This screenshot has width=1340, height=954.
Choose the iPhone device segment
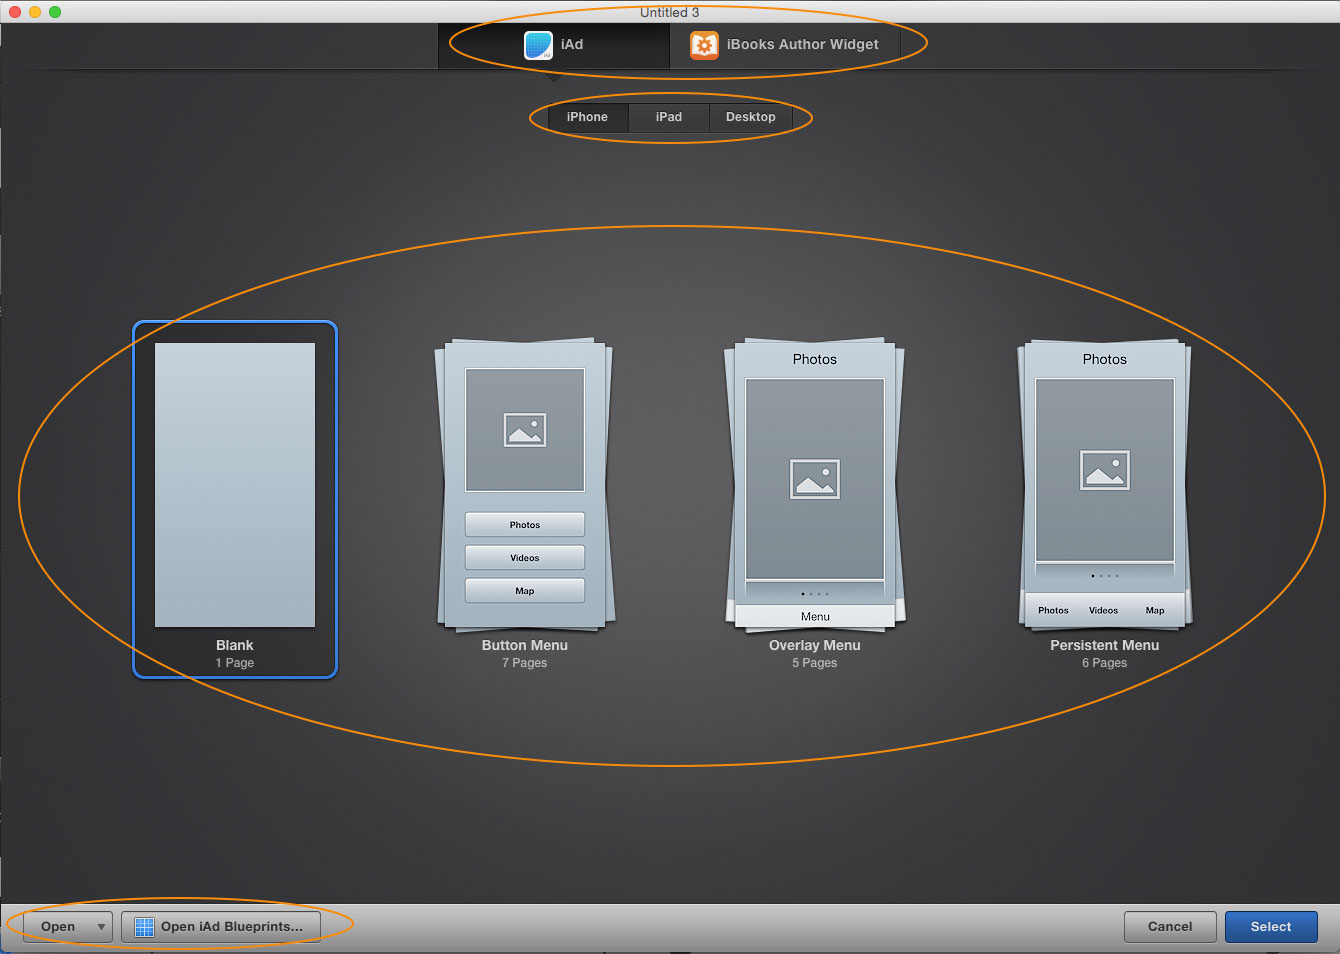click(587, 117)
